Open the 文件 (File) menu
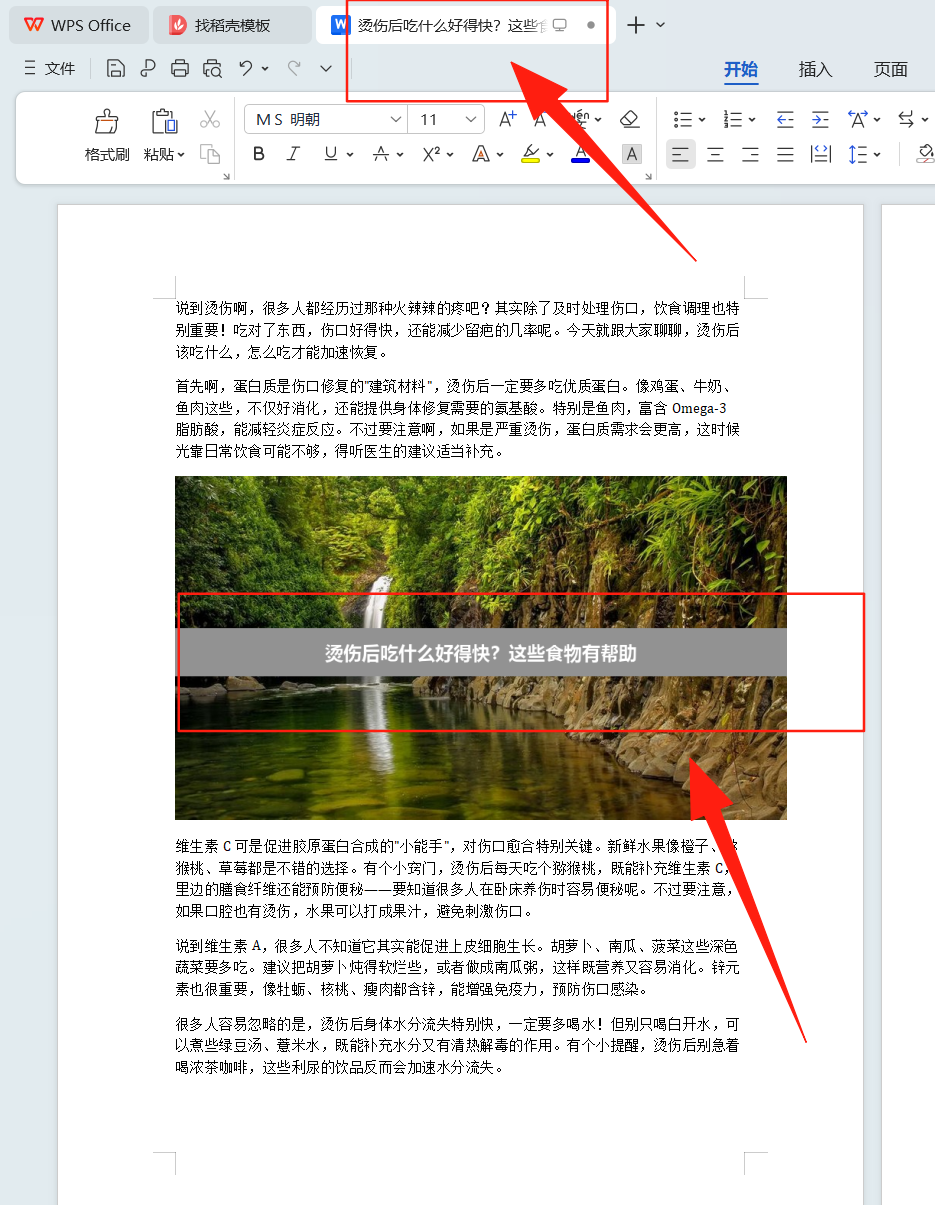Viewport: 935px width, 1205px height. (50, 68)
